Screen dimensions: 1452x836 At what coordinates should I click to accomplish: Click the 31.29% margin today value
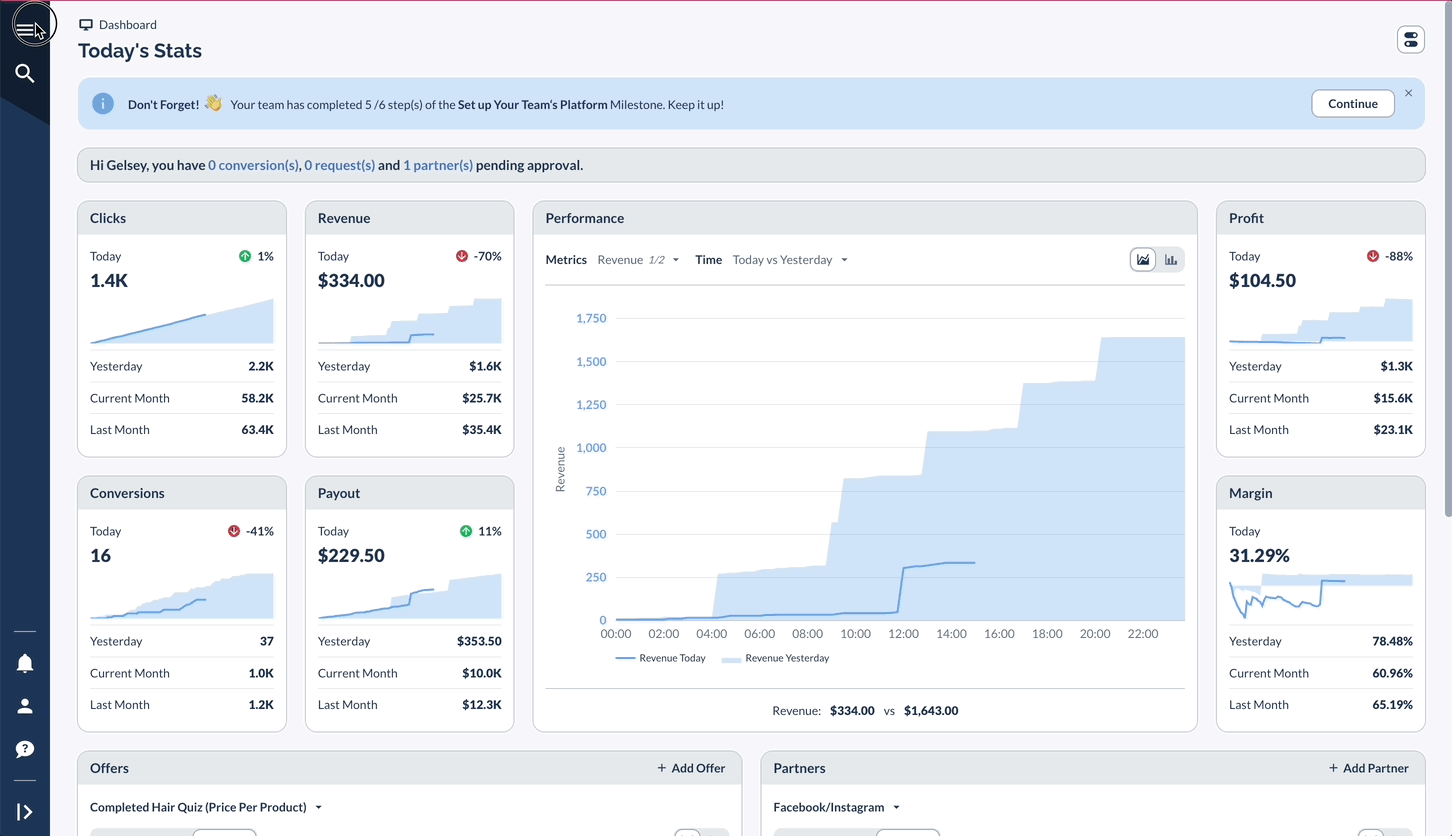click(1259, 556)
